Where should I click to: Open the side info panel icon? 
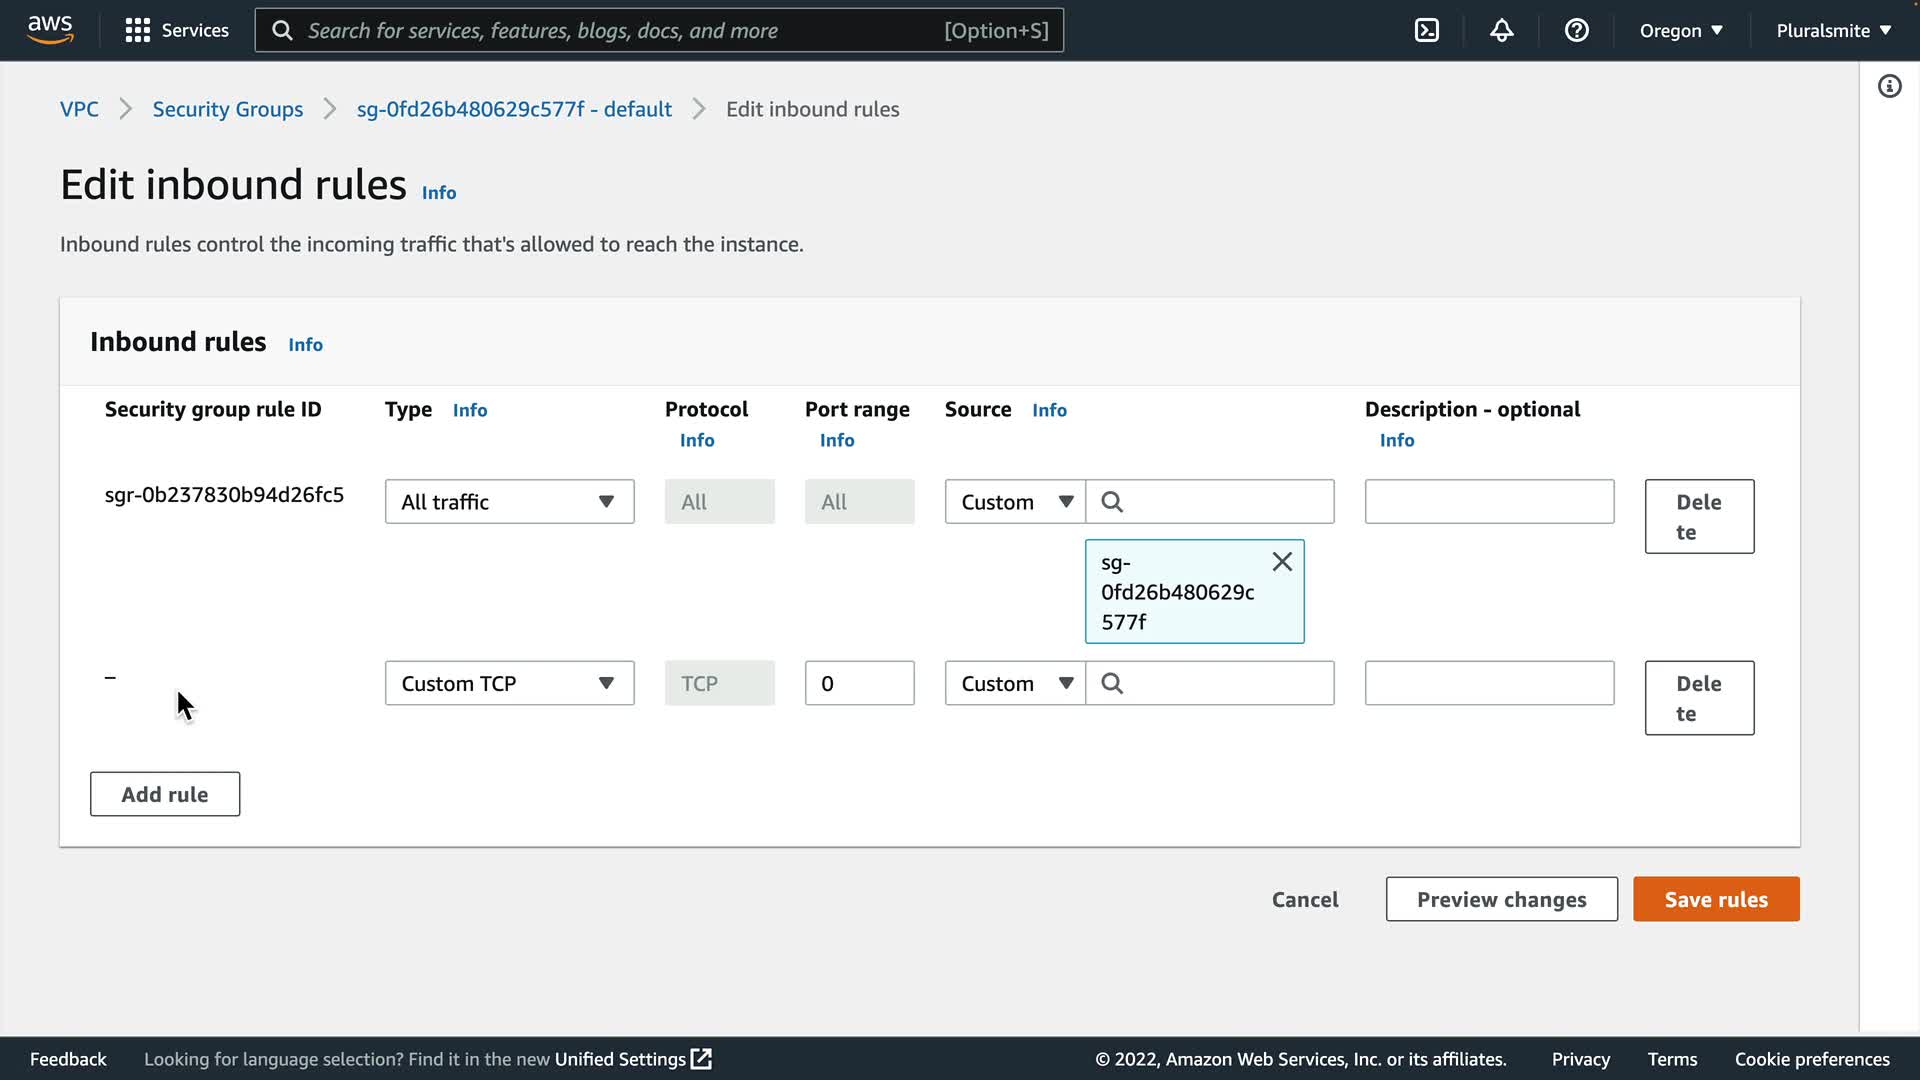pyautogui.click(x=1889, y=86)
